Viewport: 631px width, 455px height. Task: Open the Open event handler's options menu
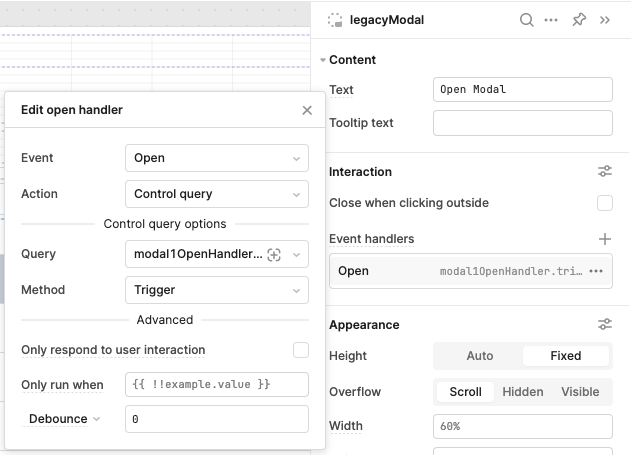coord(596,271)
